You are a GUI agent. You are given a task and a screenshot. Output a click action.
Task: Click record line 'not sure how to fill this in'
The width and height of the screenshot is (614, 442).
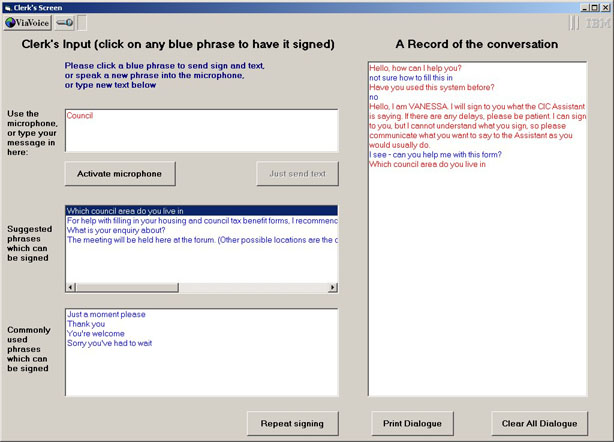pyautogui.click(x=411, y=78)
